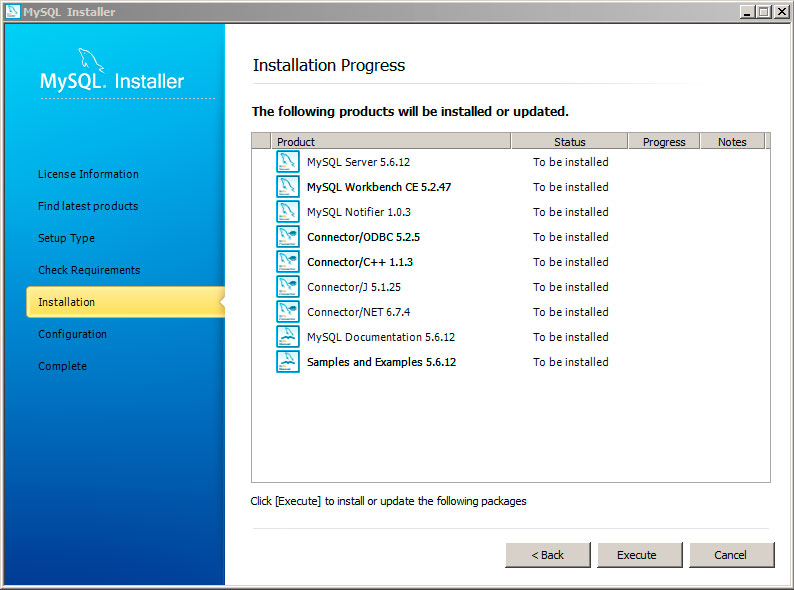
Task: Click the Status column header
Action: pyautogui.click(x=570, y=142)
